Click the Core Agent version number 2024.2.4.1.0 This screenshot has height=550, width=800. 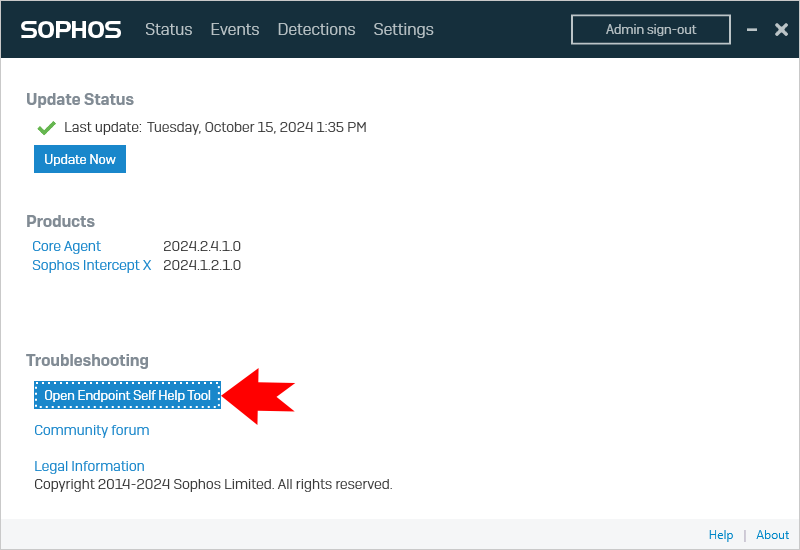click(x=202, y=246)
